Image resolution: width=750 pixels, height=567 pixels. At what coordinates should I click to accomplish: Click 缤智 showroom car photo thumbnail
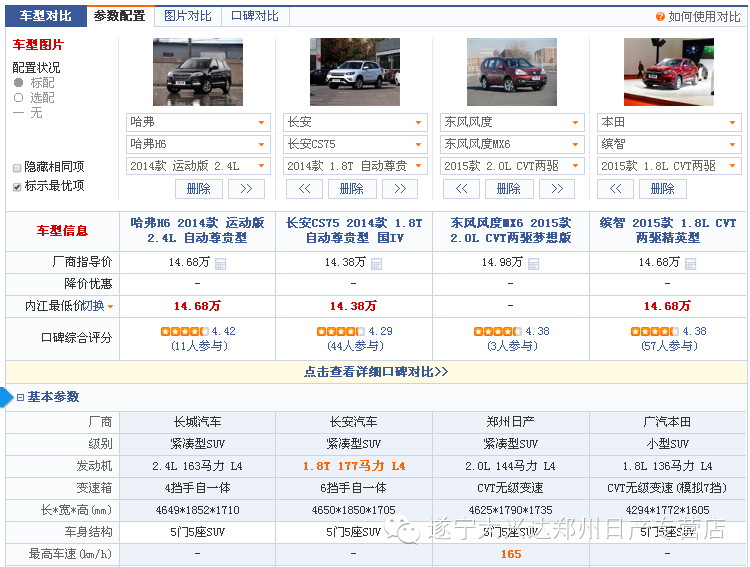pos(669,72)
